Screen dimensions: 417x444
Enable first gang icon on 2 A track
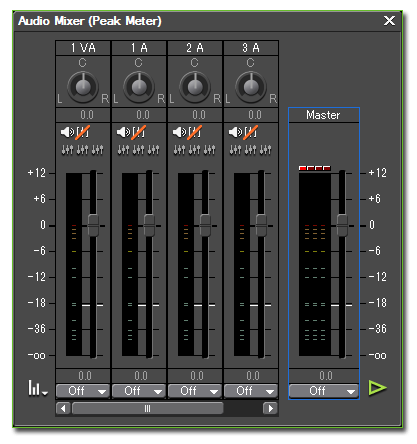[179, 150]
